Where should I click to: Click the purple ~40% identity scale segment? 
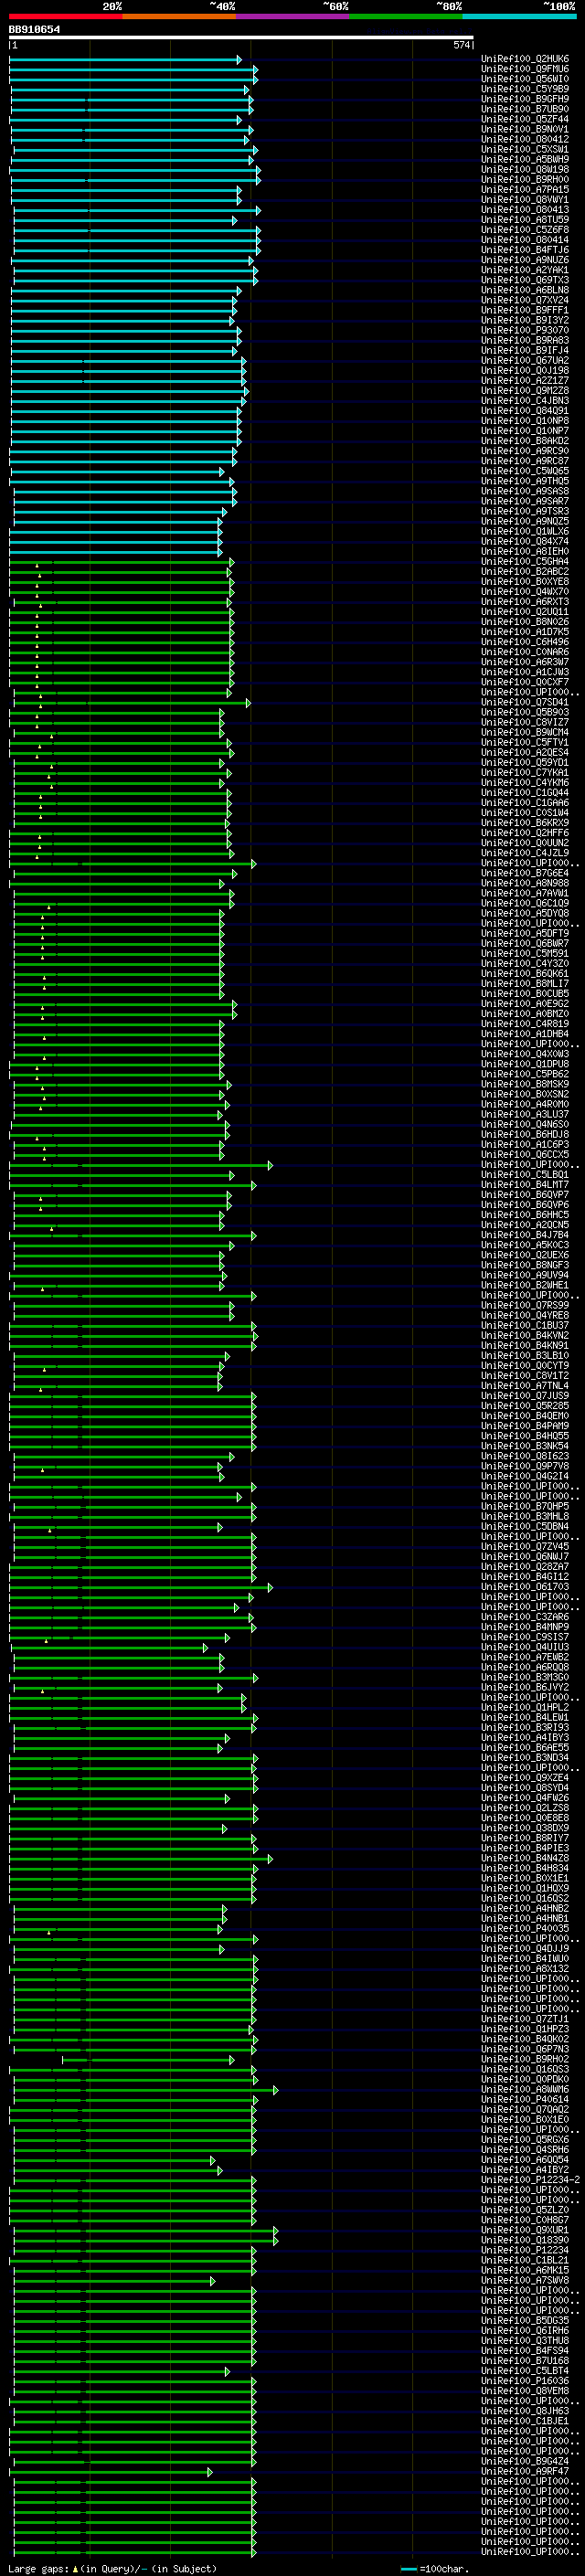coord(293,17)
